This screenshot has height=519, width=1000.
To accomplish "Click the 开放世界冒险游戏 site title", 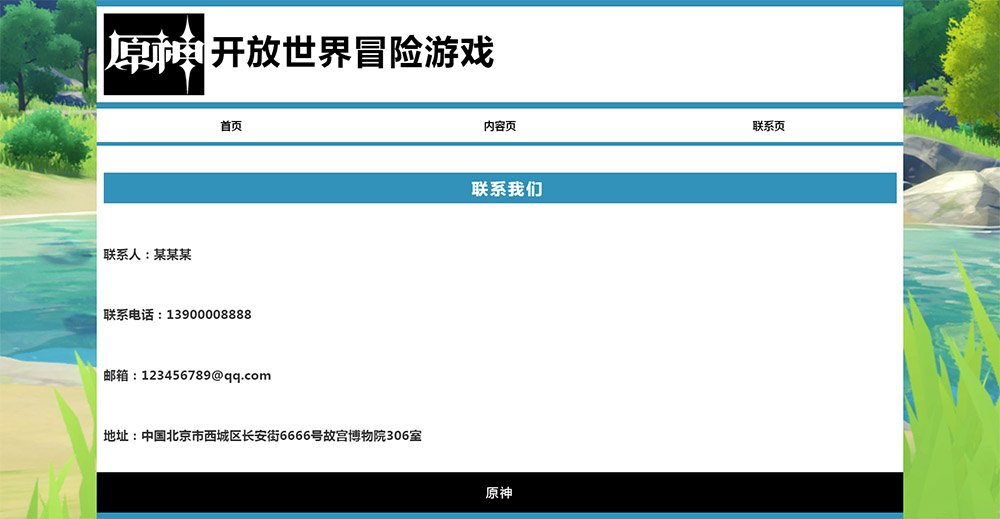I will 353,52.
